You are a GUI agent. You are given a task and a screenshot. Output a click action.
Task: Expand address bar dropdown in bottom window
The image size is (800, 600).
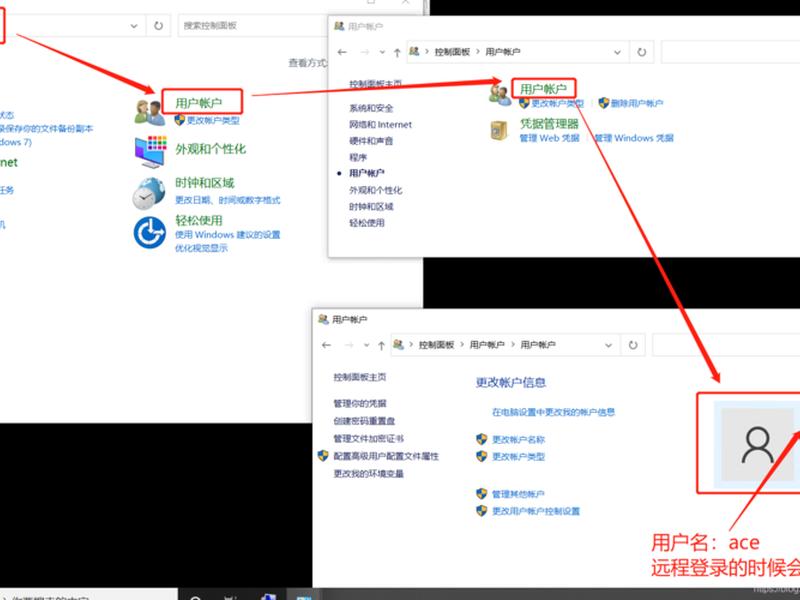608,345
